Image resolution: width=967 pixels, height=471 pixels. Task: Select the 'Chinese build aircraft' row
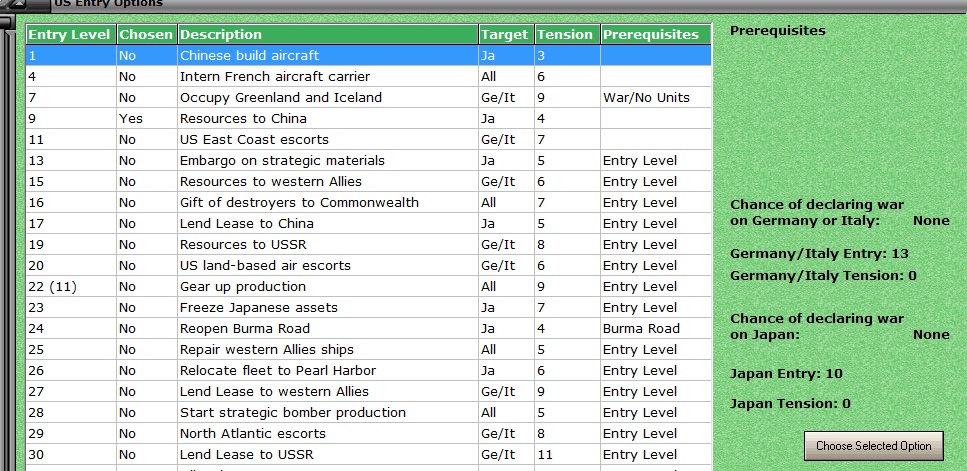click(369, 55)
